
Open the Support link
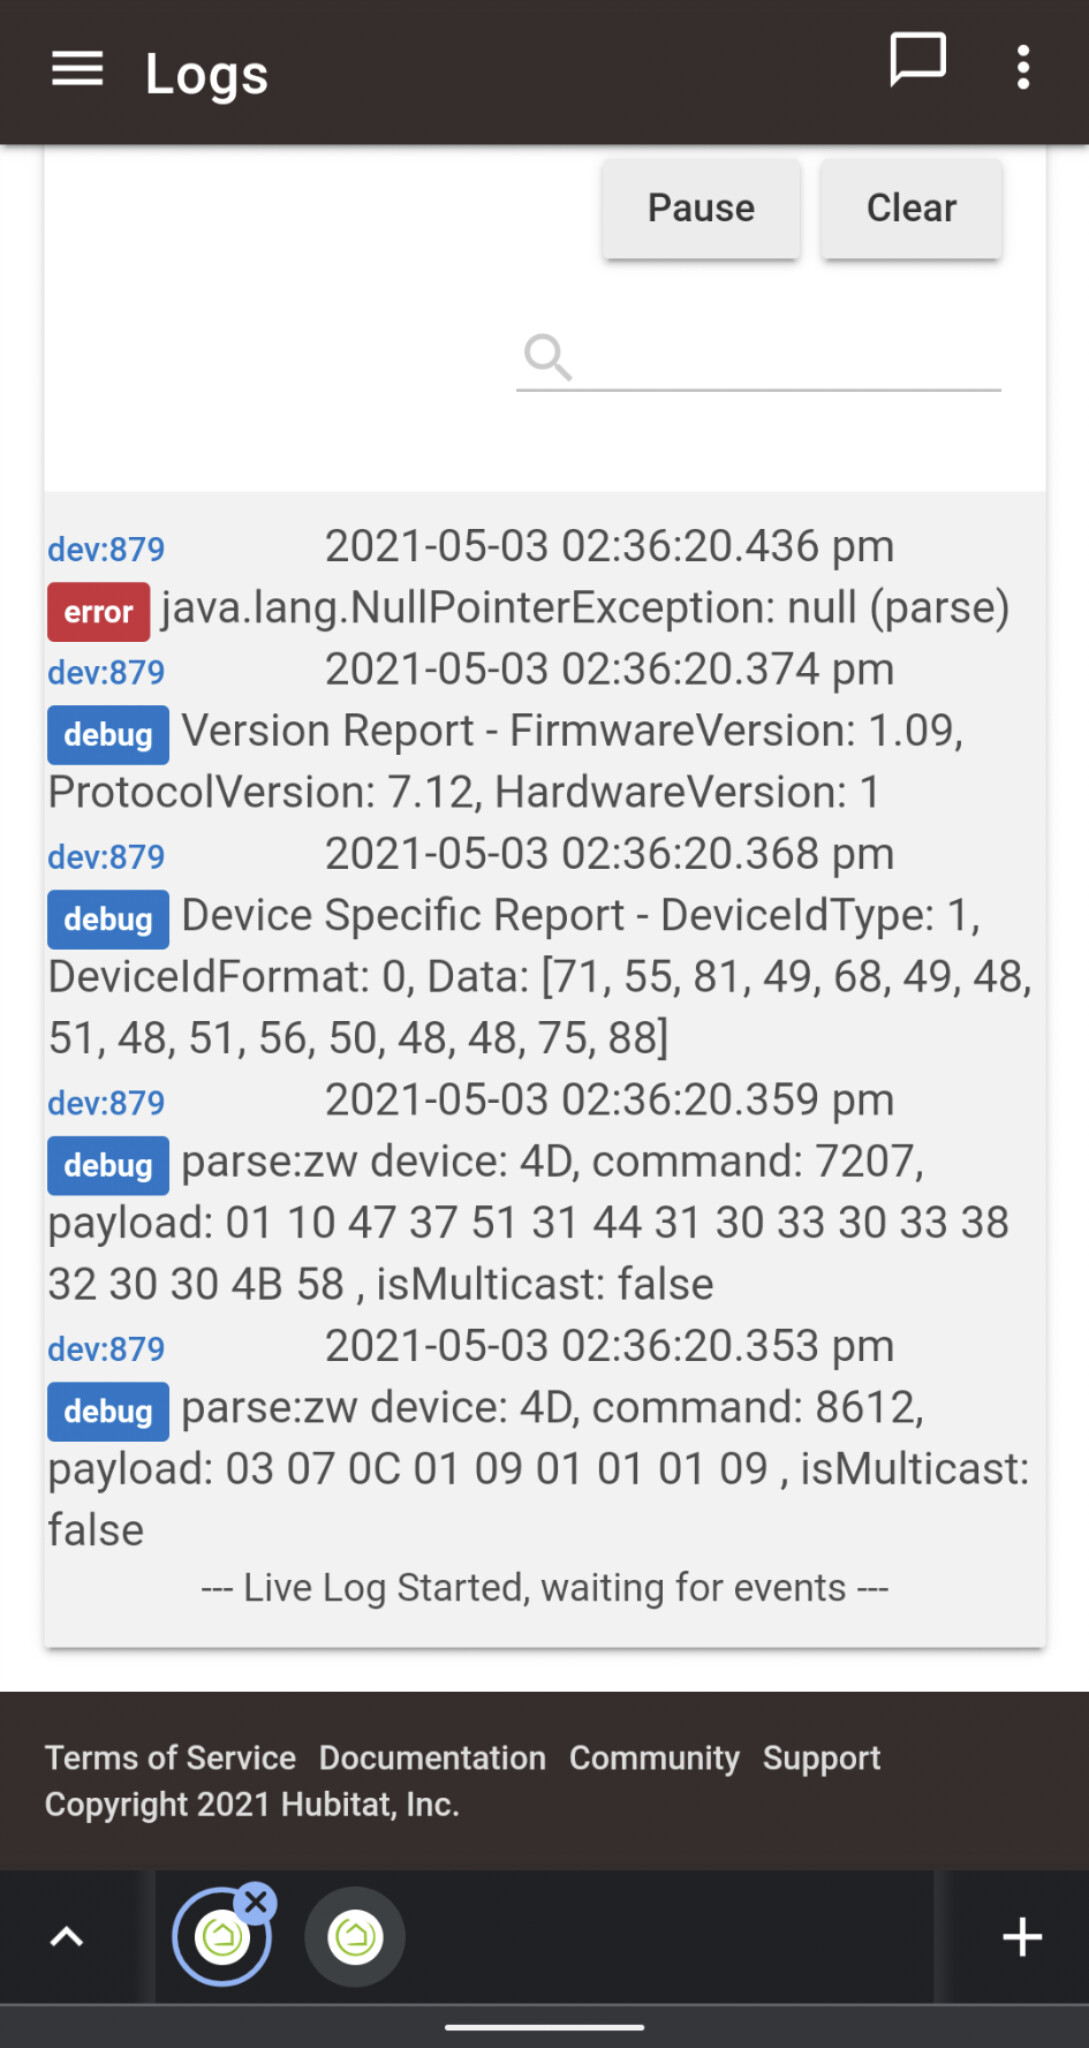822,1757
